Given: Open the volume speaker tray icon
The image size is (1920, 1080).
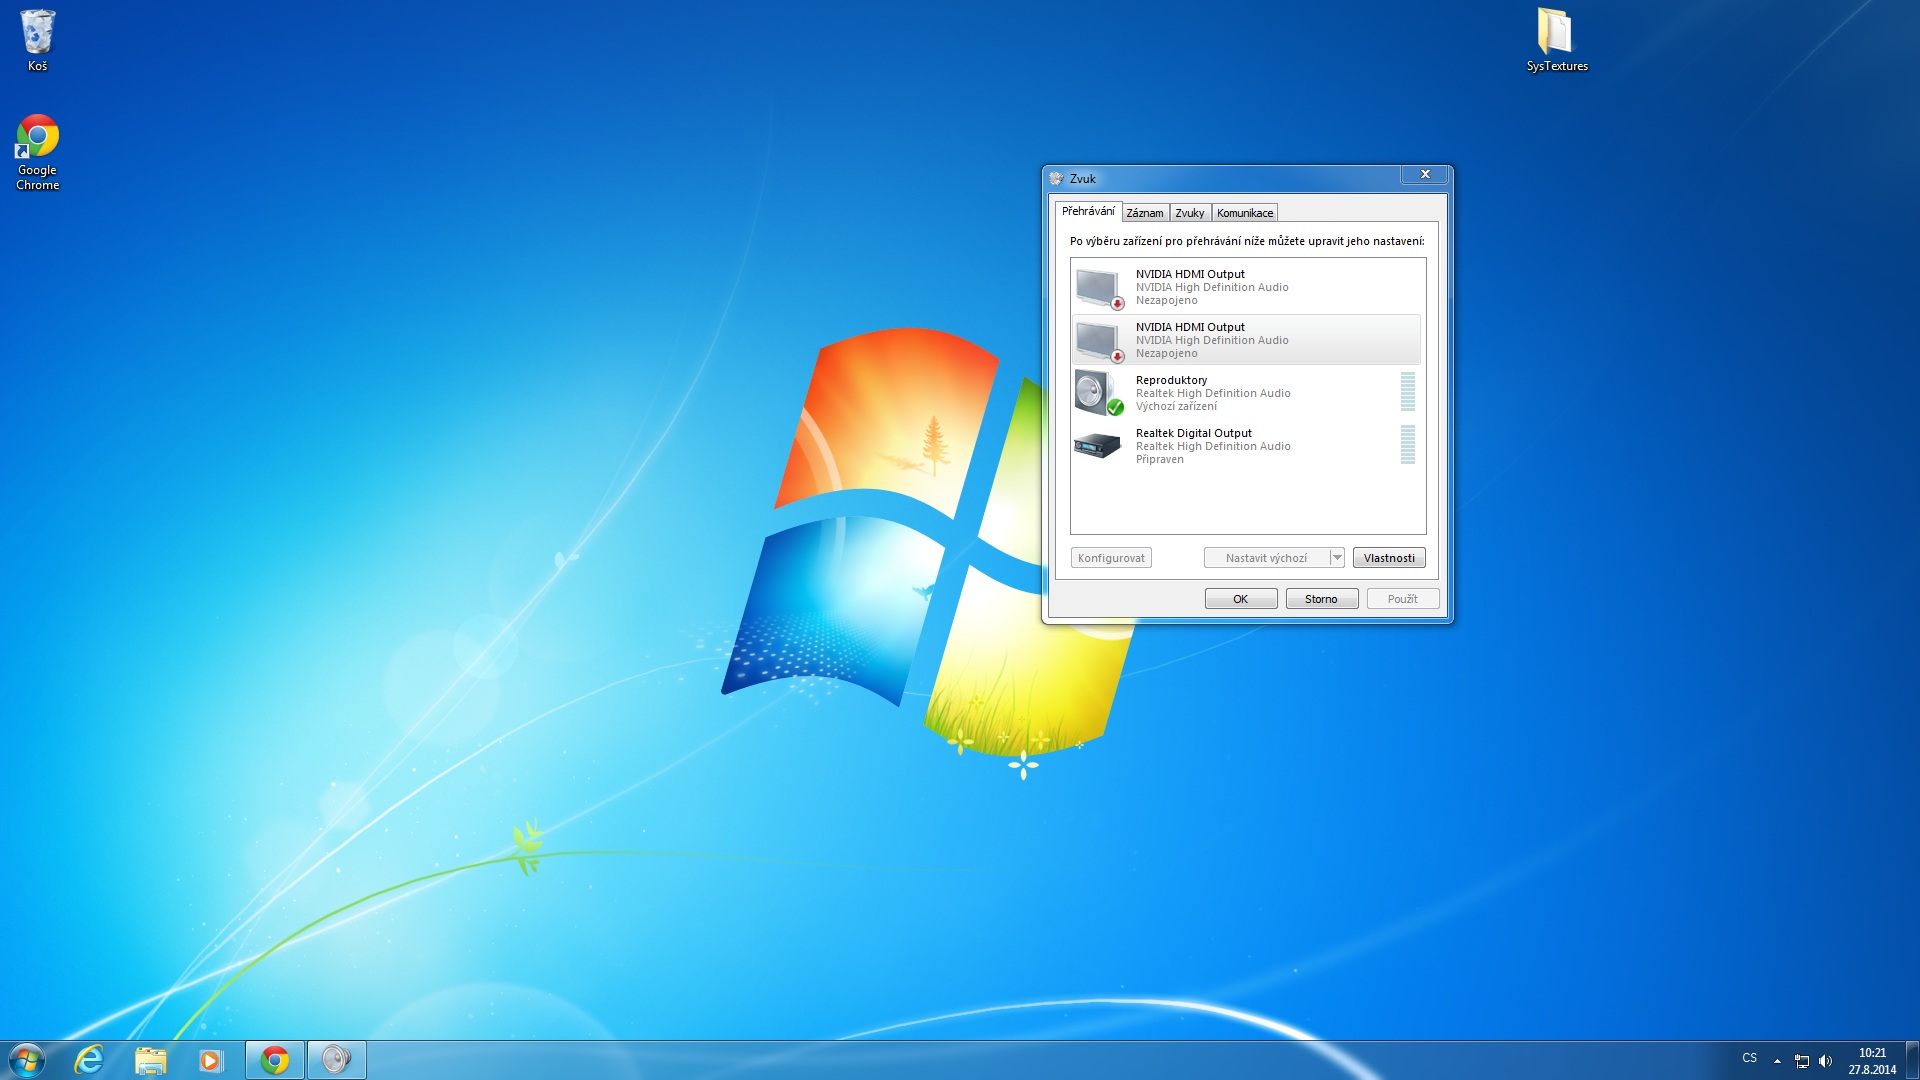Looking at the screenshot, I should click(x=1825, y=1061).
